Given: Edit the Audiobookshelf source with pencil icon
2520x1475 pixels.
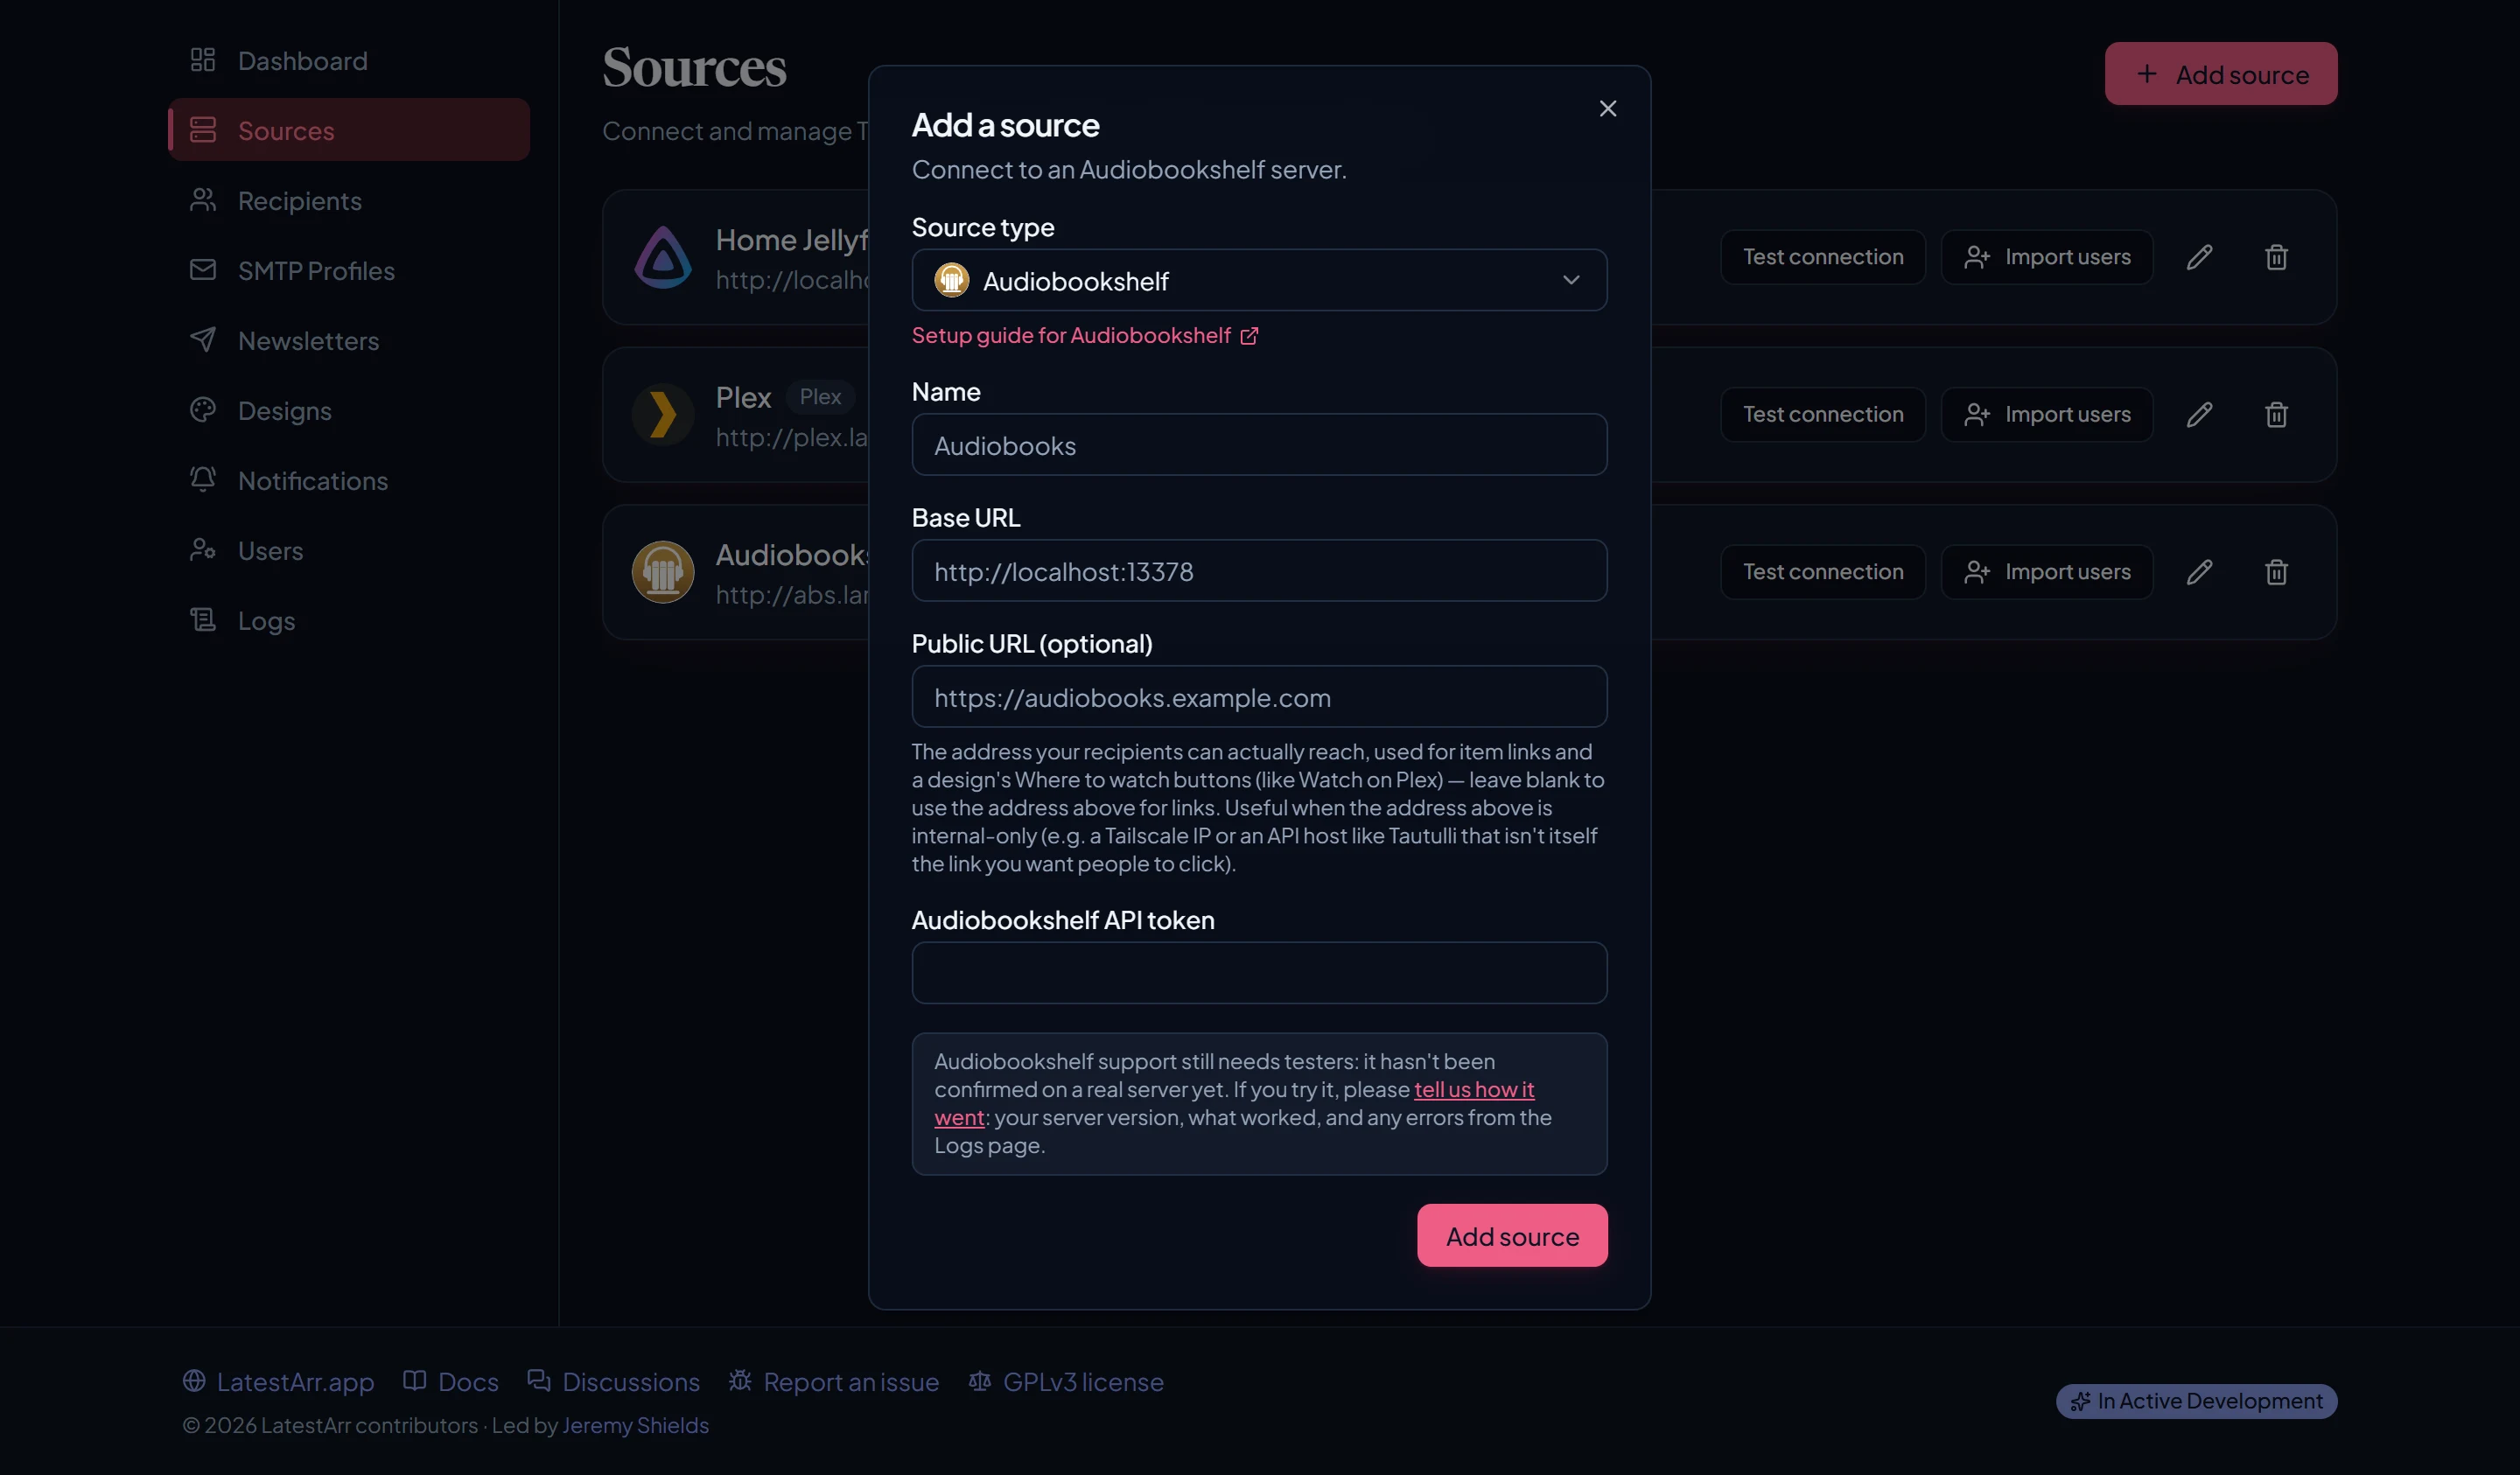Looking at the screenshot, I should click(2199, 572).
